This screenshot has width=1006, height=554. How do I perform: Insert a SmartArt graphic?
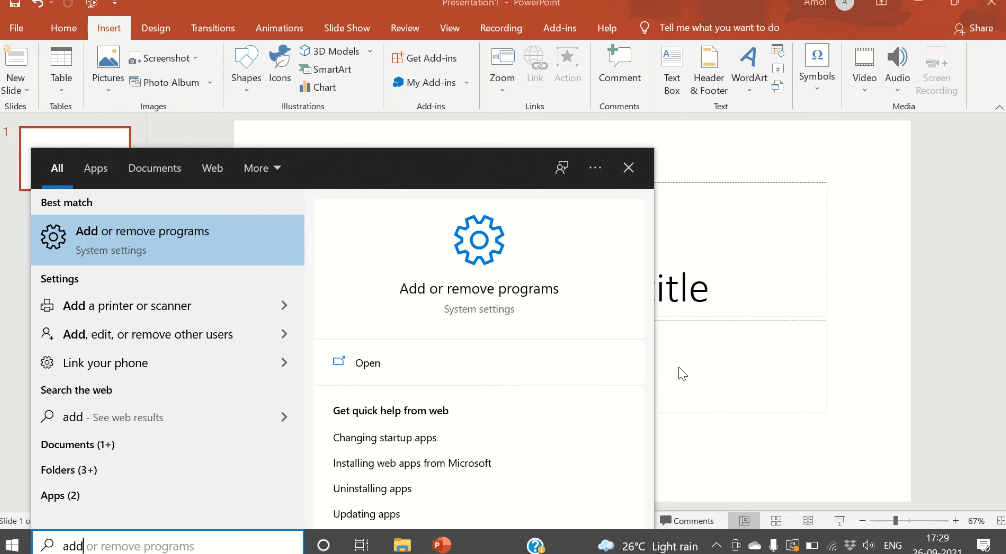(325, 69)
